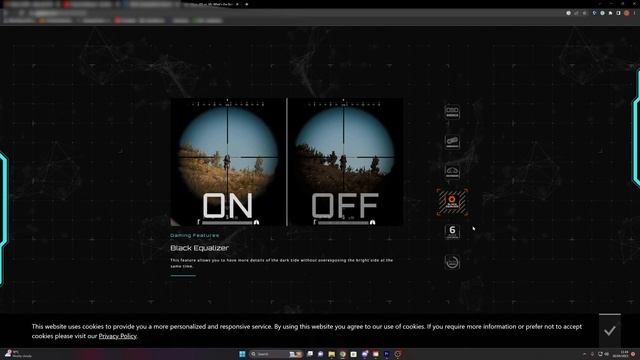Screen dimensions: 640x360
Task: Open Chrome from the taskbar
Action: point(342,354)
